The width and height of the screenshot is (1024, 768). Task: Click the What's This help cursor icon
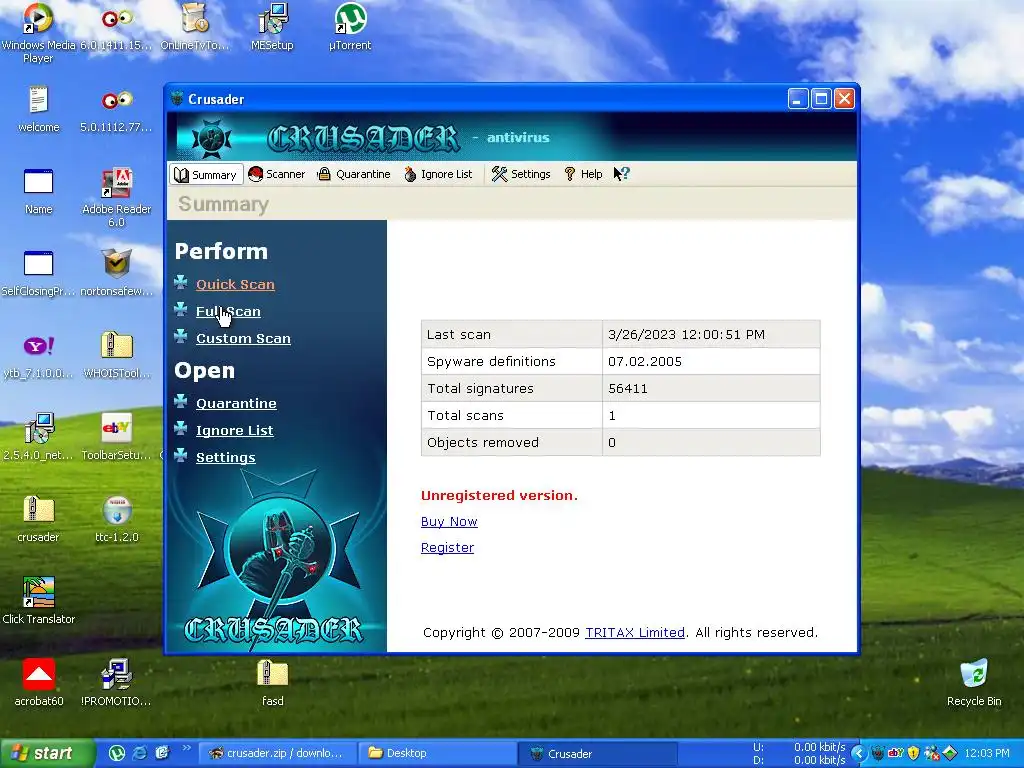(x=621, y=174)
